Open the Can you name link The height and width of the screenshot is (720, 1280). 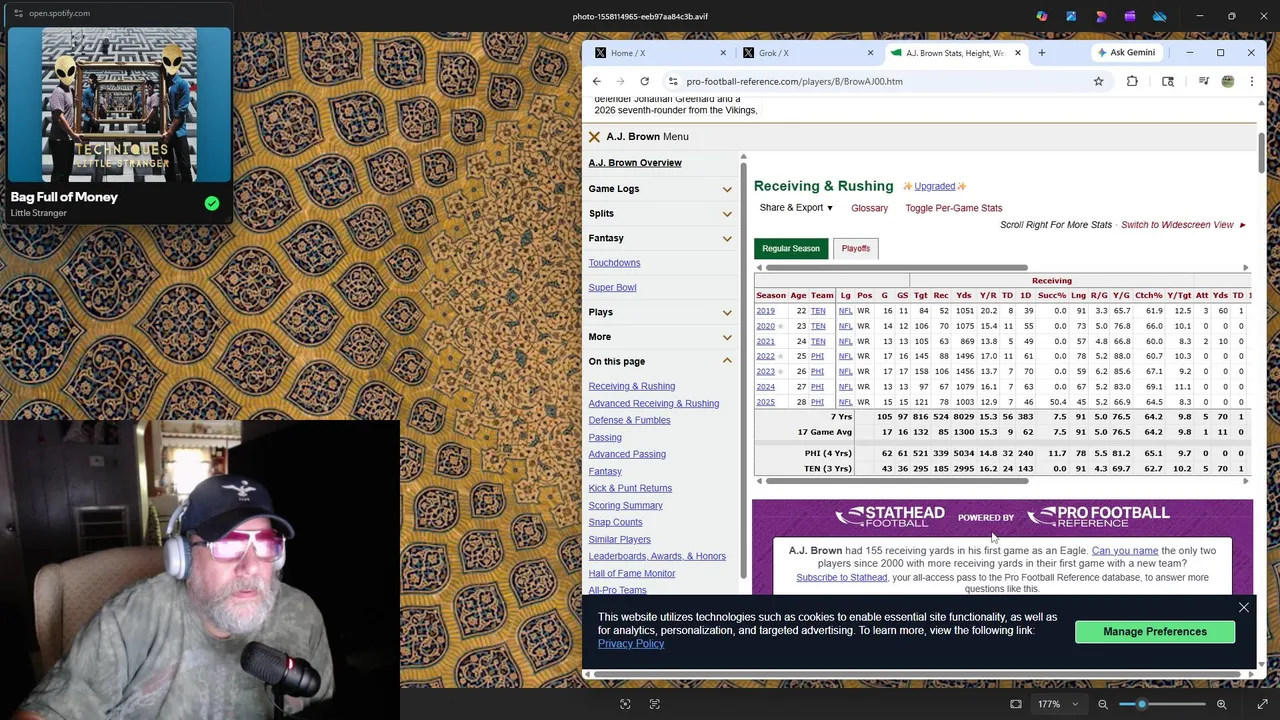point(1125,551)
